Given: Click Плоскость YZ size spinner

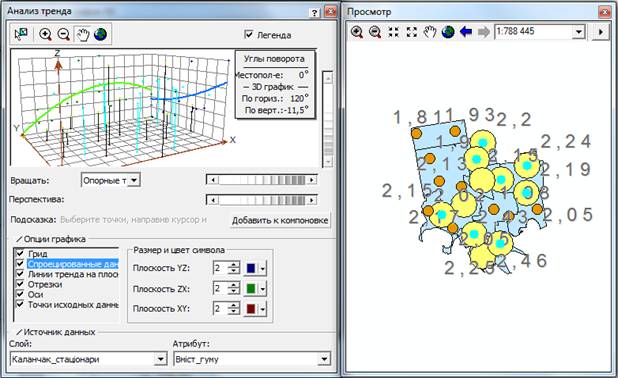Looking at the screenshot, I should 234,268.
